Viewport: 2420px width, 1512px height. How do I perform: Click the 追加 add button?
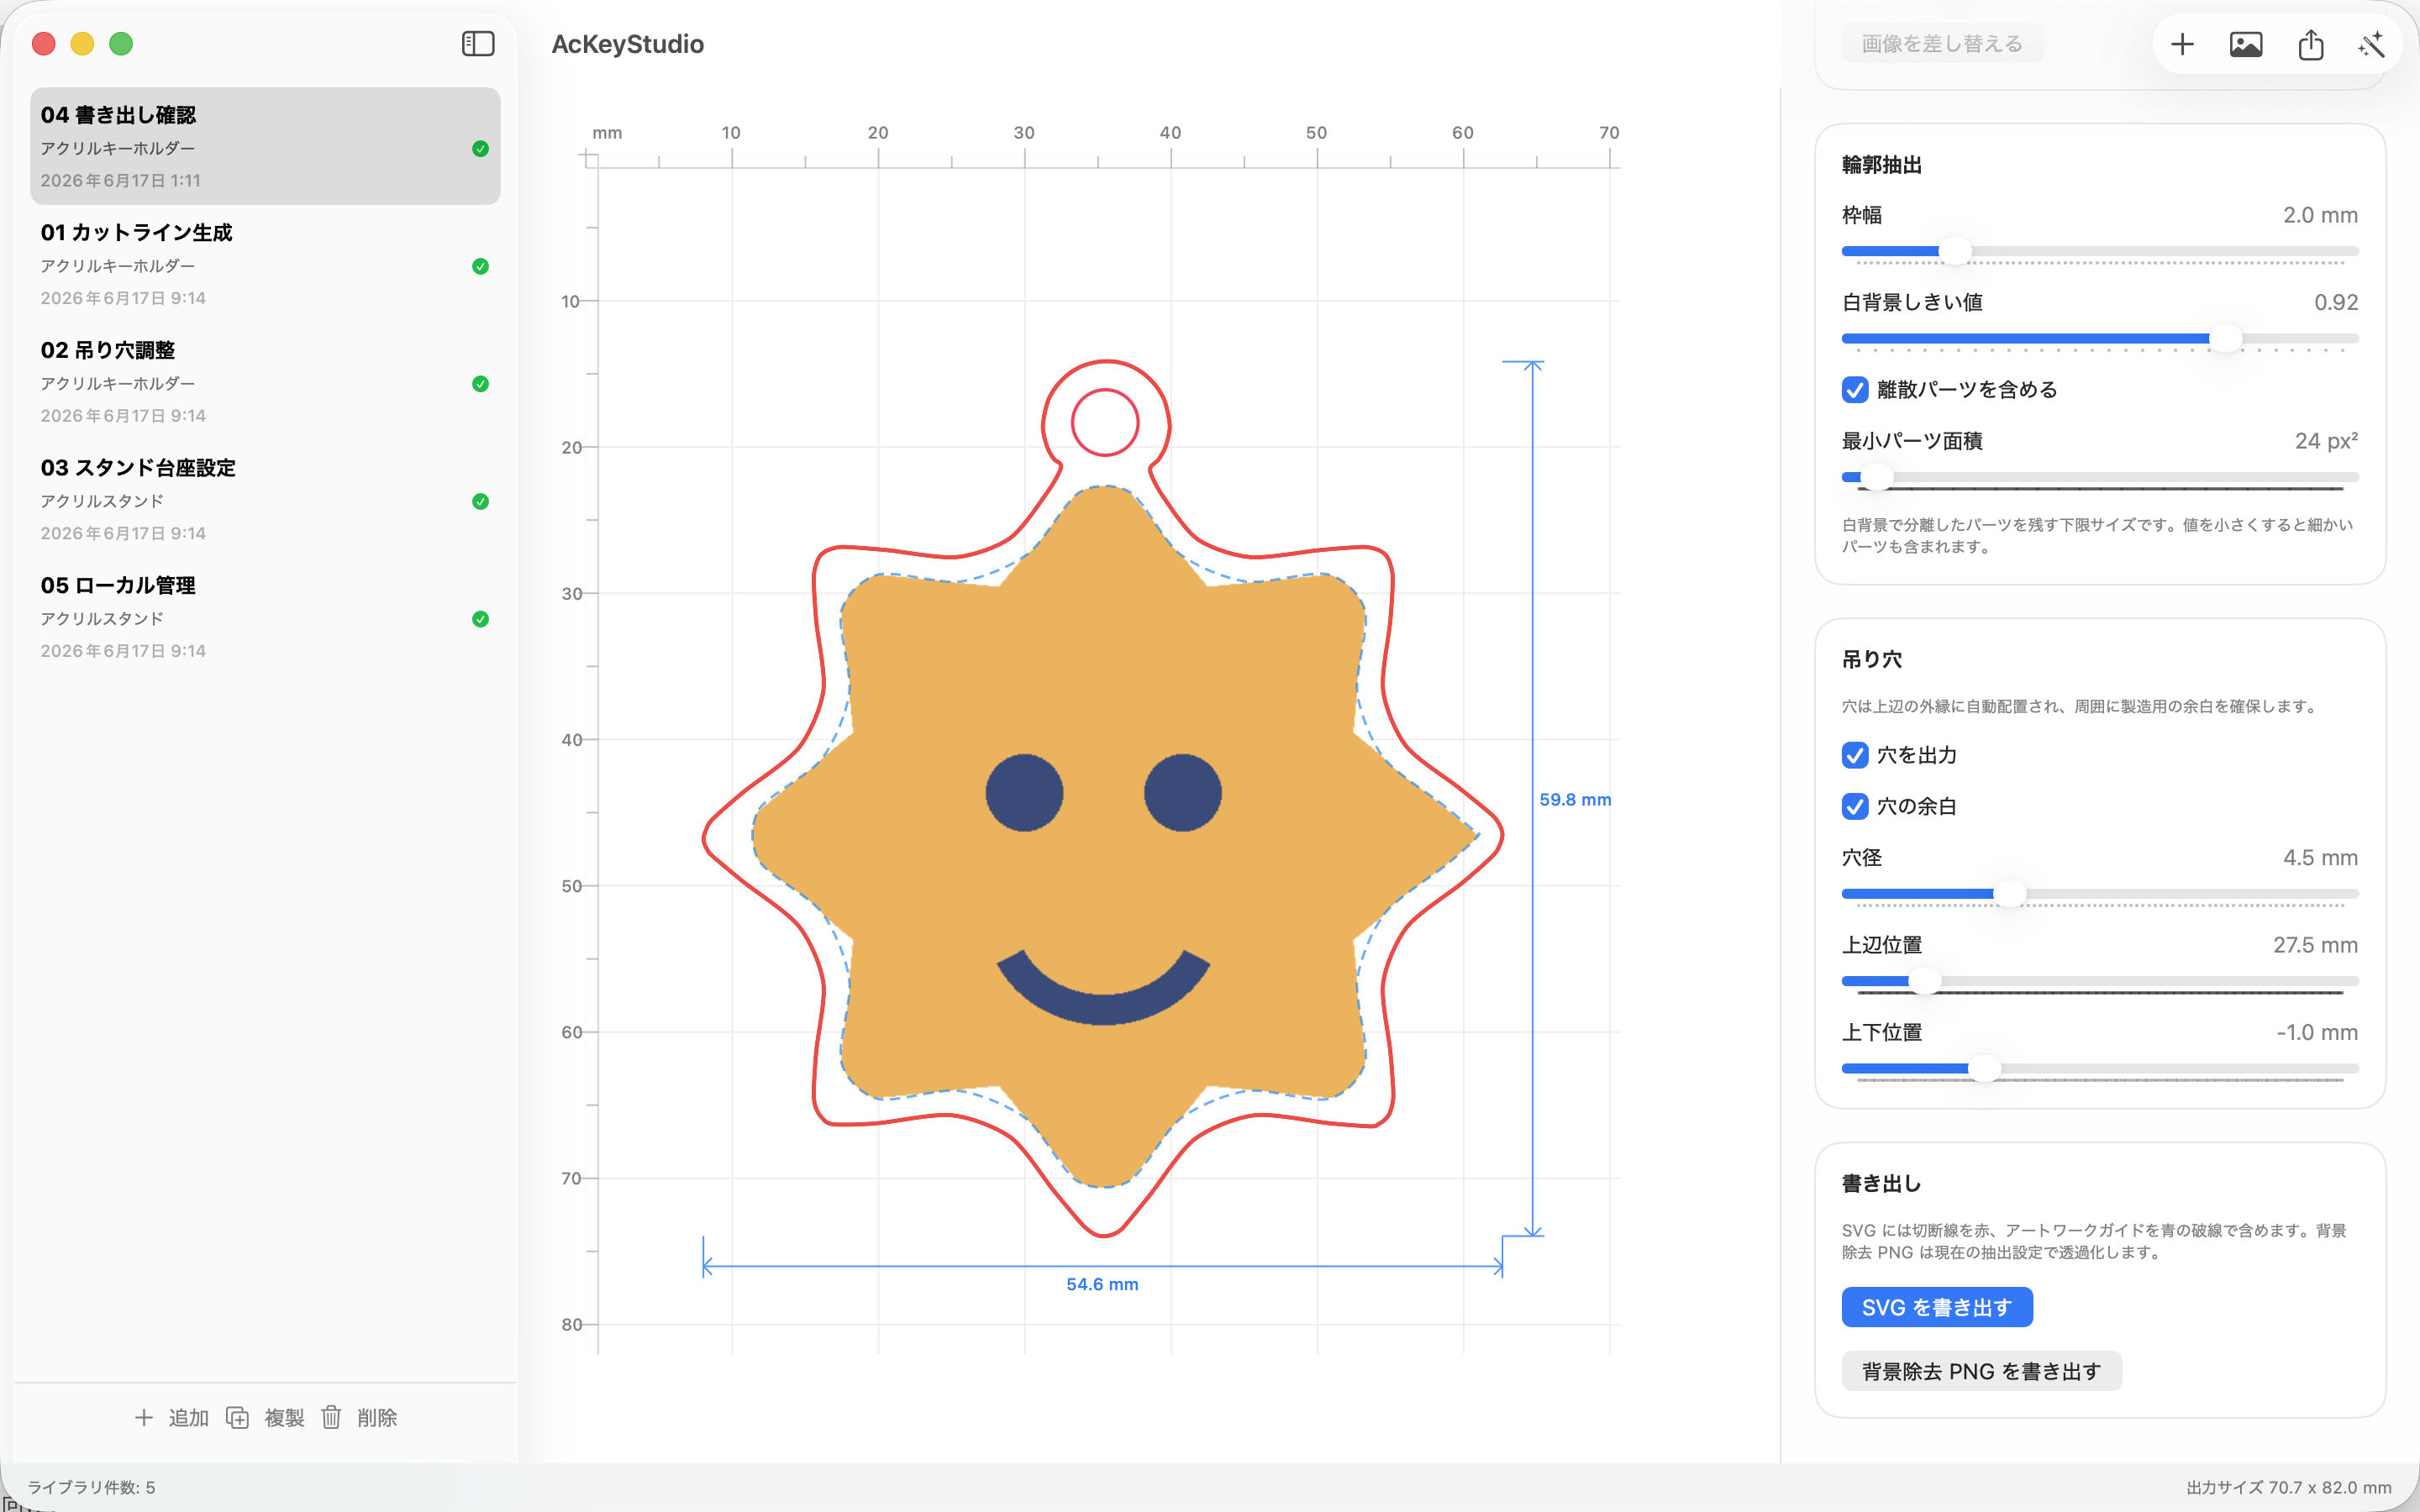point(171,1417)
